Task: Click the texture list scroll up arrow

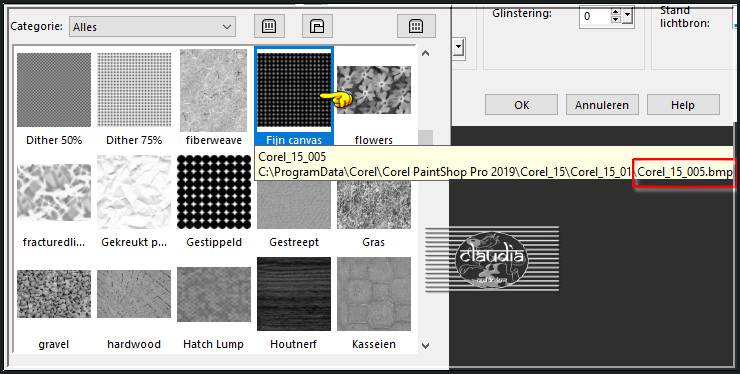Action: [x=426, y=53]
